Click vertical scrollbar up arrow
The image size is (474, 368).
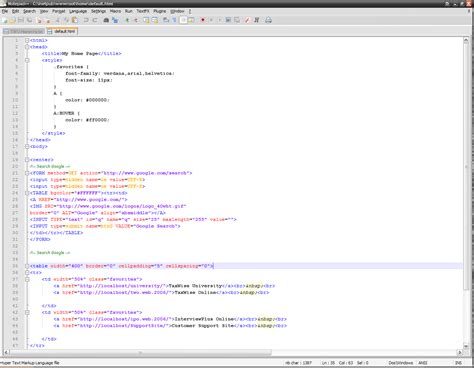click(x=466, y=41)
